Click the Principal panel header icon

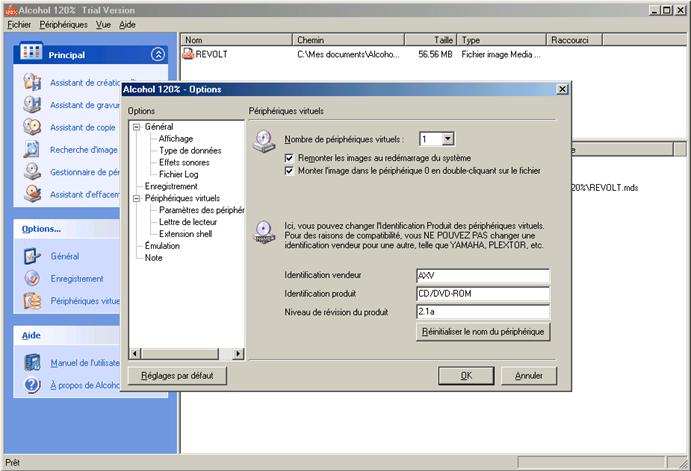(31, 52)
